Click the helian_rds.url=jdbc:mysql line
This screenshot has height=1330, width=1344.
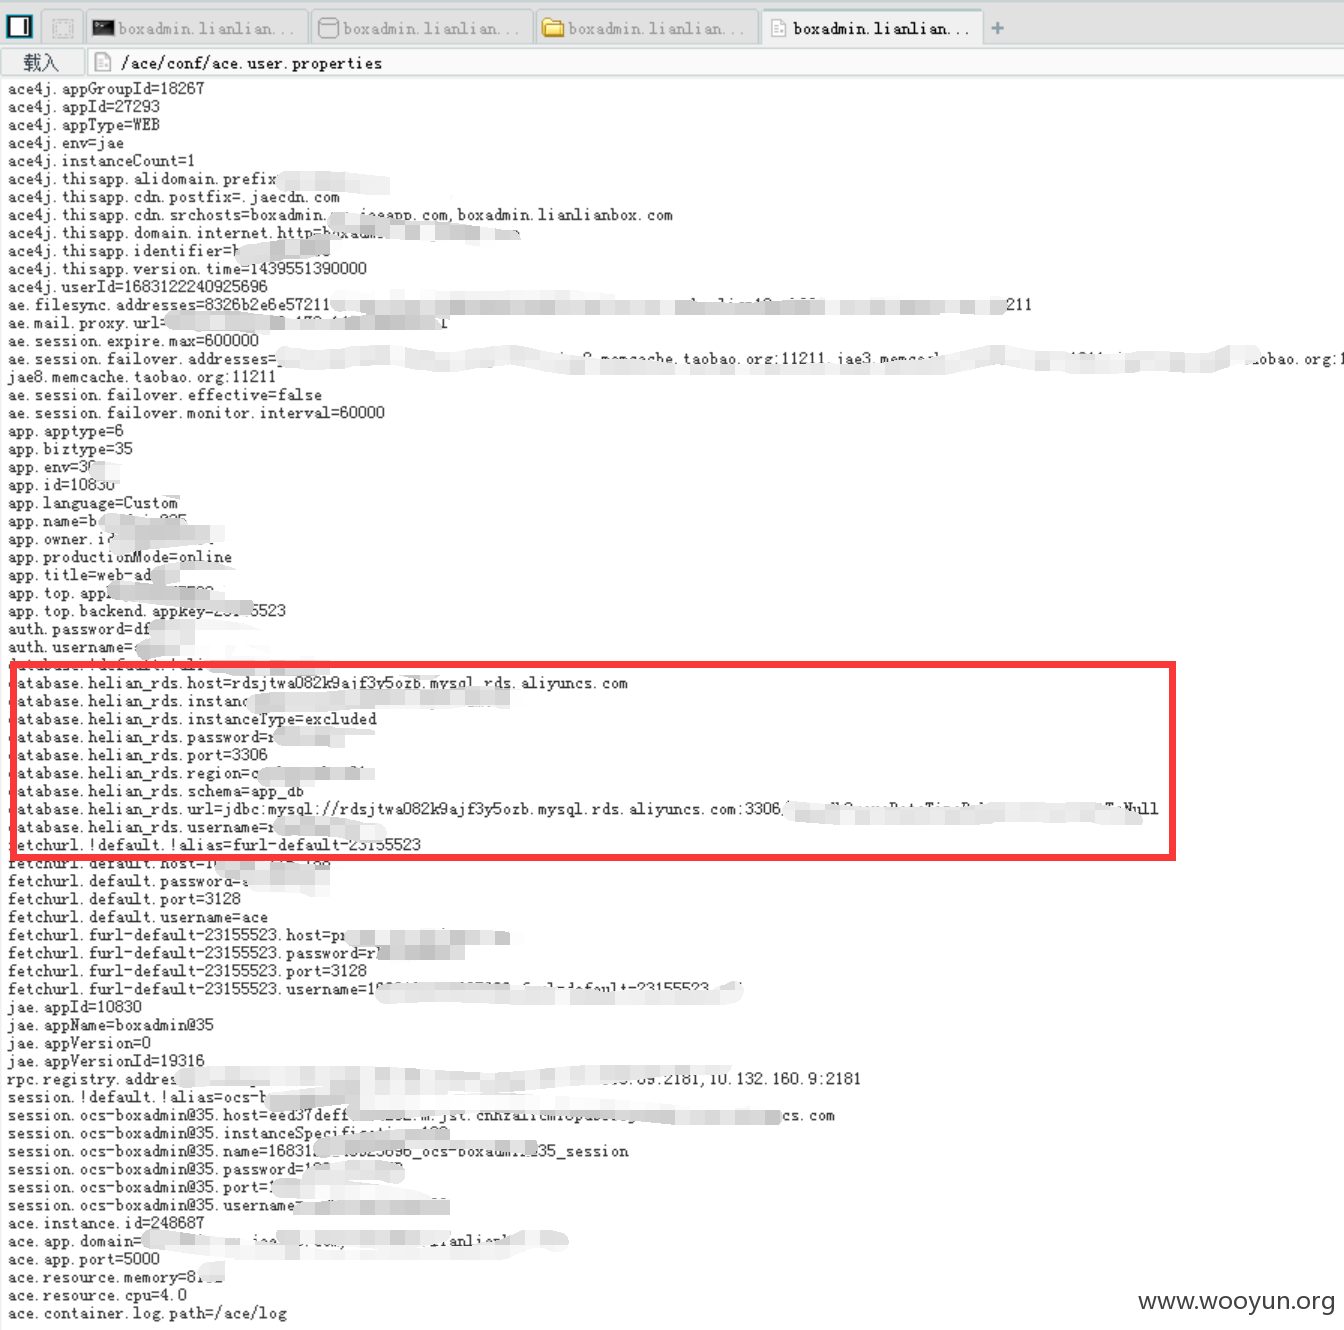click(584, 809)
